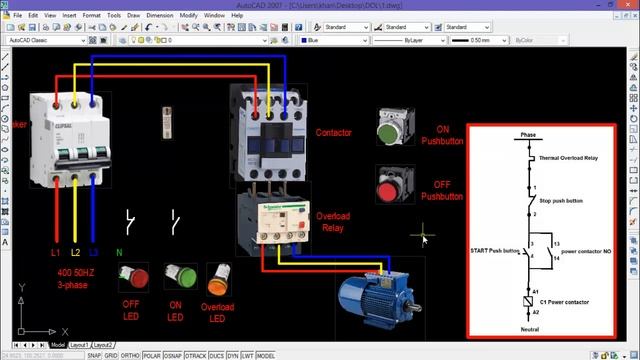This screenshot has height=360, width=640.
Task: Save the drawing with the Save icon
Action: 32,27
